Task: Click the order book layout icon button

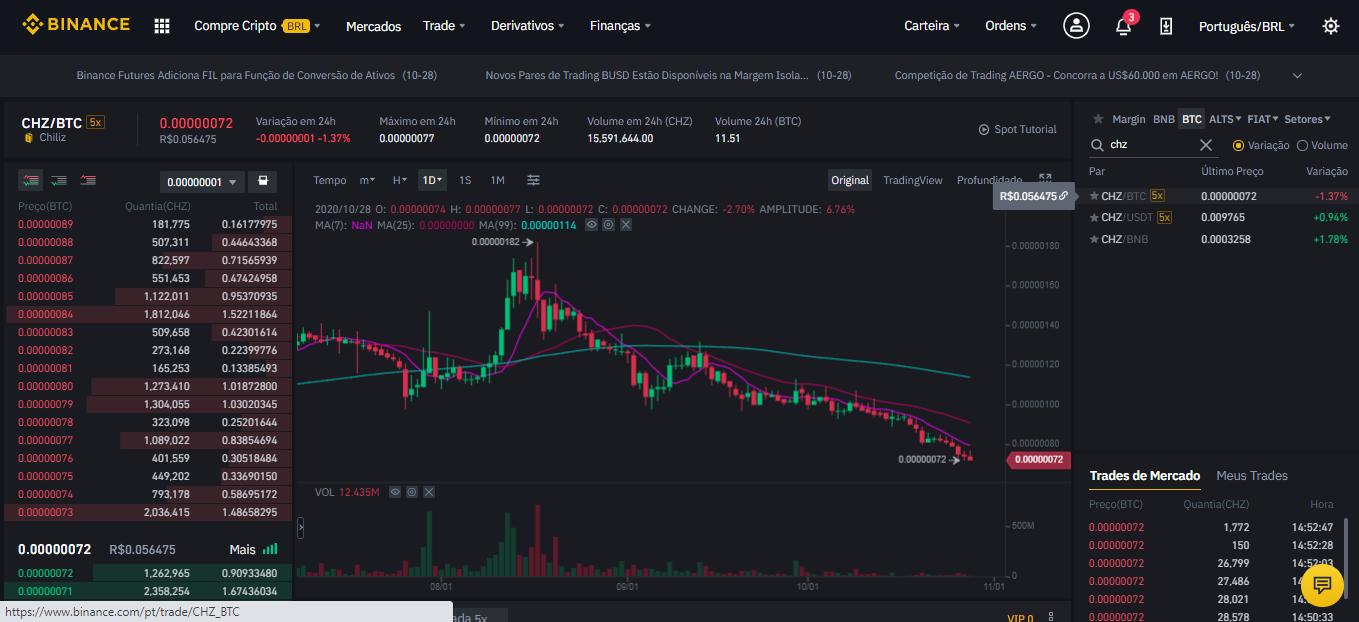Action: (262, 181)
